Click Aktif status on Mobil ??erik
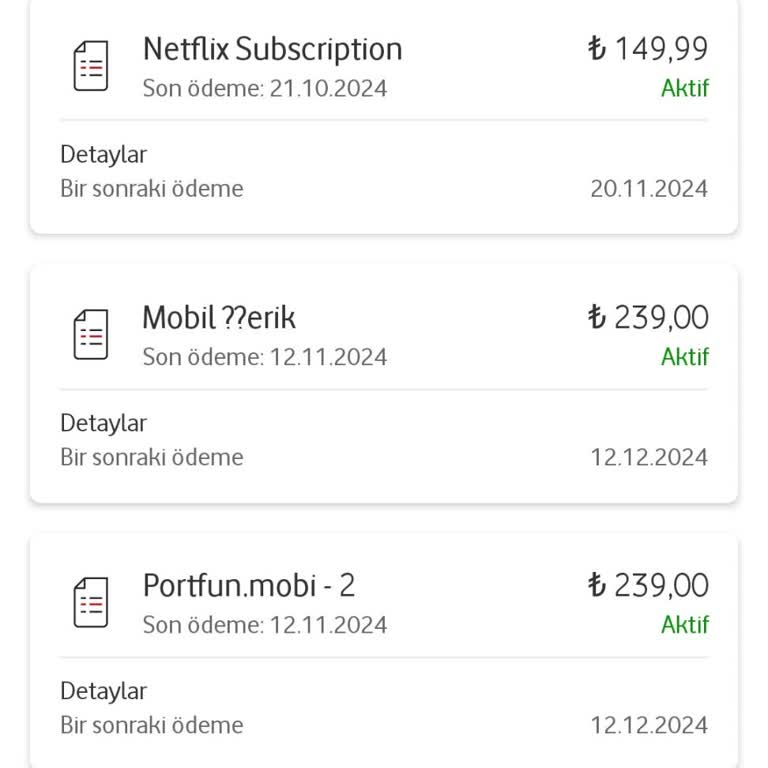 [x=684, y=357]
